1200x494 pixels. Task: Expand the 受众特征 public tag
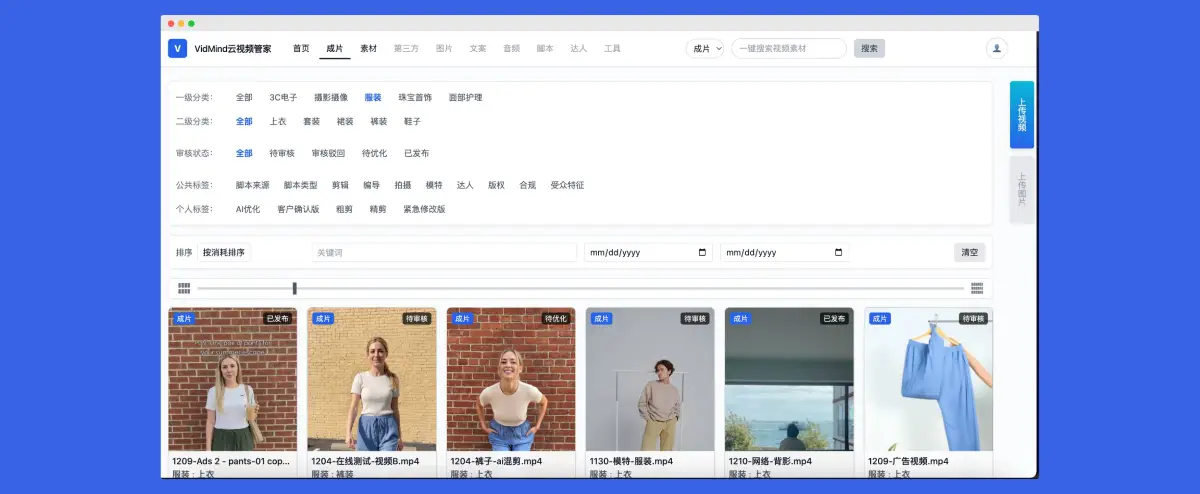pos(567,185)
